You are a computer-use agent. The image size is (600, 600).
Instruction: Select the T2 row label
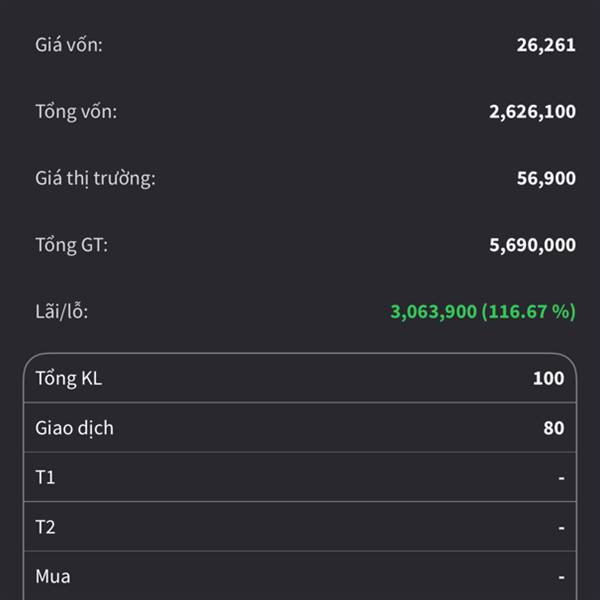coord(45,527)
